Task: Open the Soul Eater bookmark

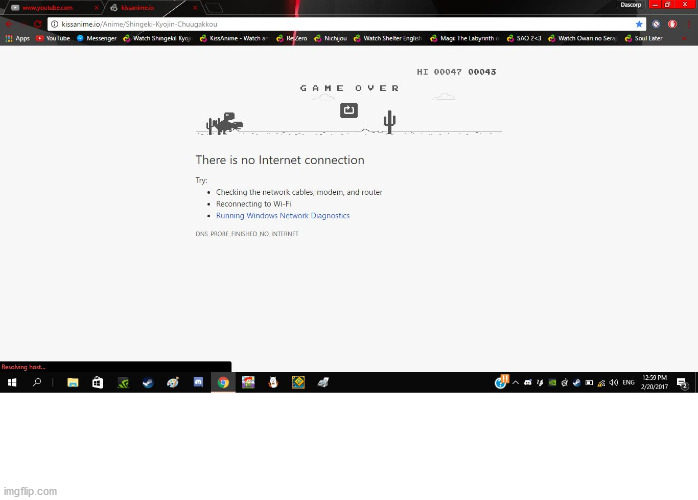Action: 644,38
